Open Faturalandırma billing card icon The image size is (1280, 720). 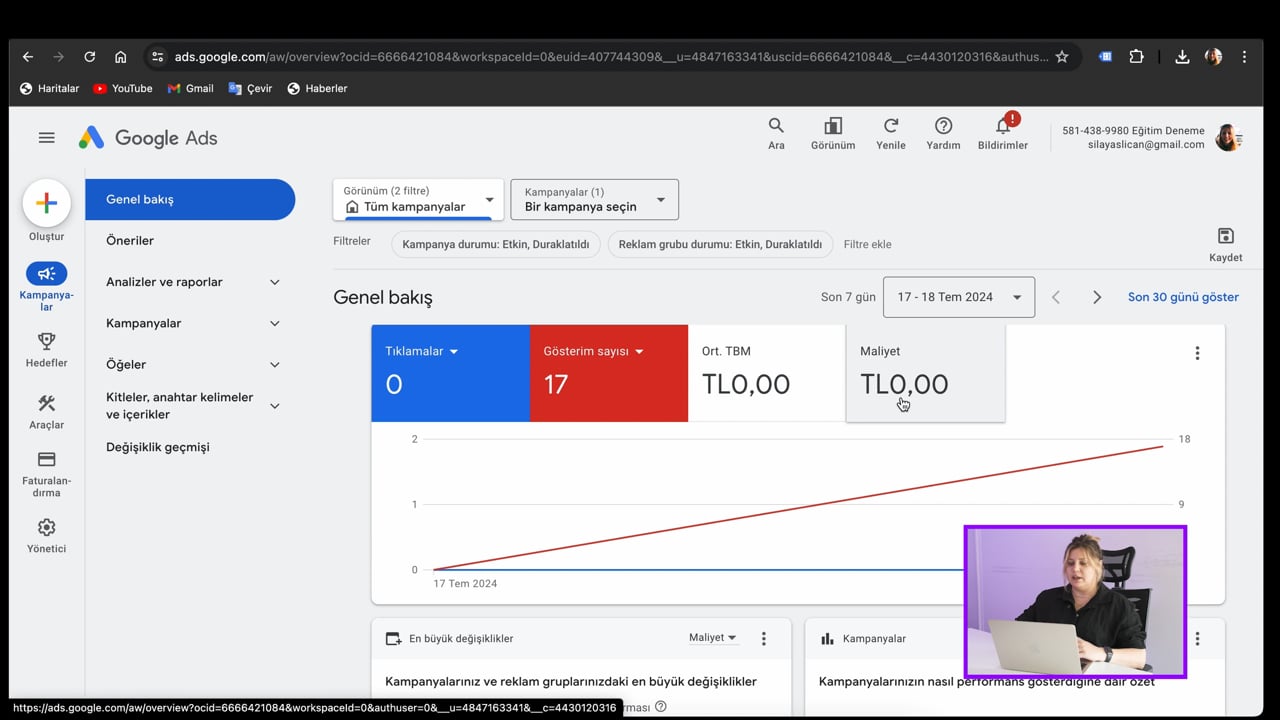pyautogui.click(x=46, y=459)
